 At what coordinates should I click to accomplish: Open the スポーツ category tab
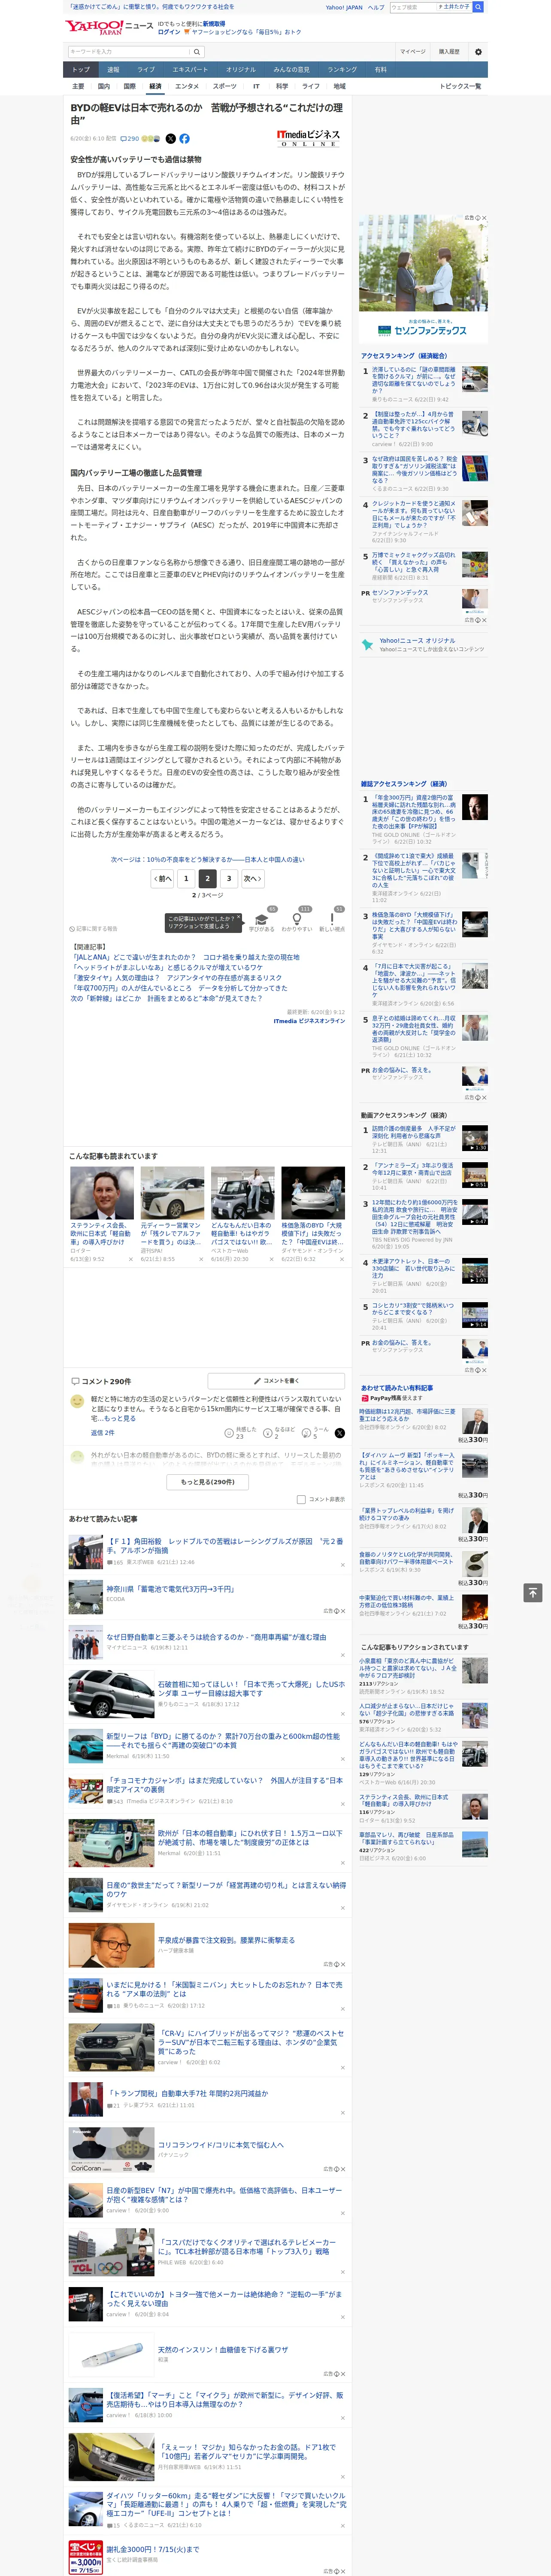pyautogui.click(x=225, y=86)
